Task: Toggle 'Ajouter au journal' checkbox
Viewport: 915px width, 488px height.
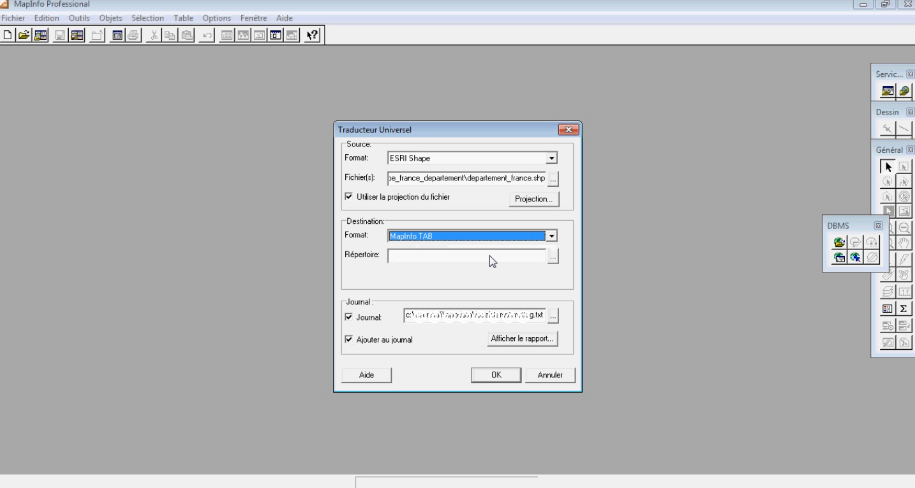Action: 348,339
